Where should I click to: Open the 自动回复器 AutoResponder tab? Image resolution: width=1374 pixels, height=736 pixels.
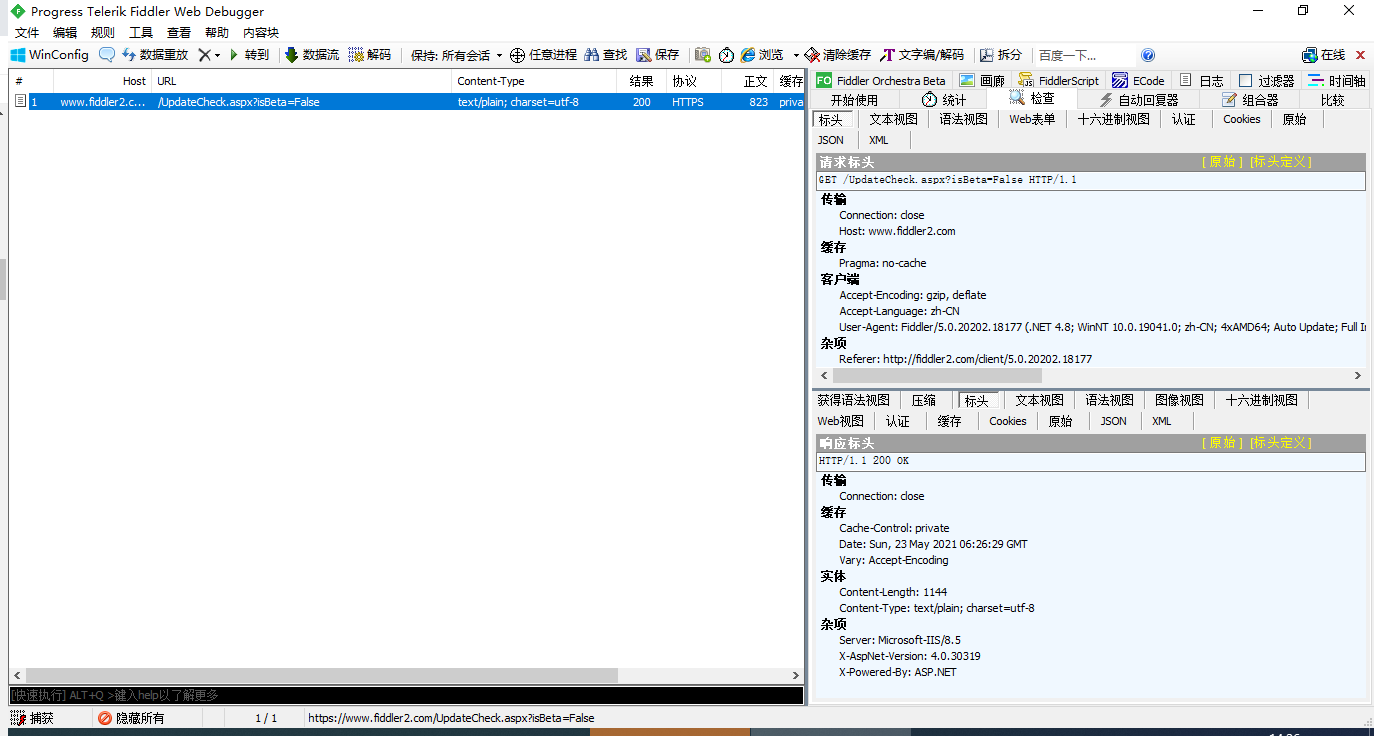pos(1138,99)
